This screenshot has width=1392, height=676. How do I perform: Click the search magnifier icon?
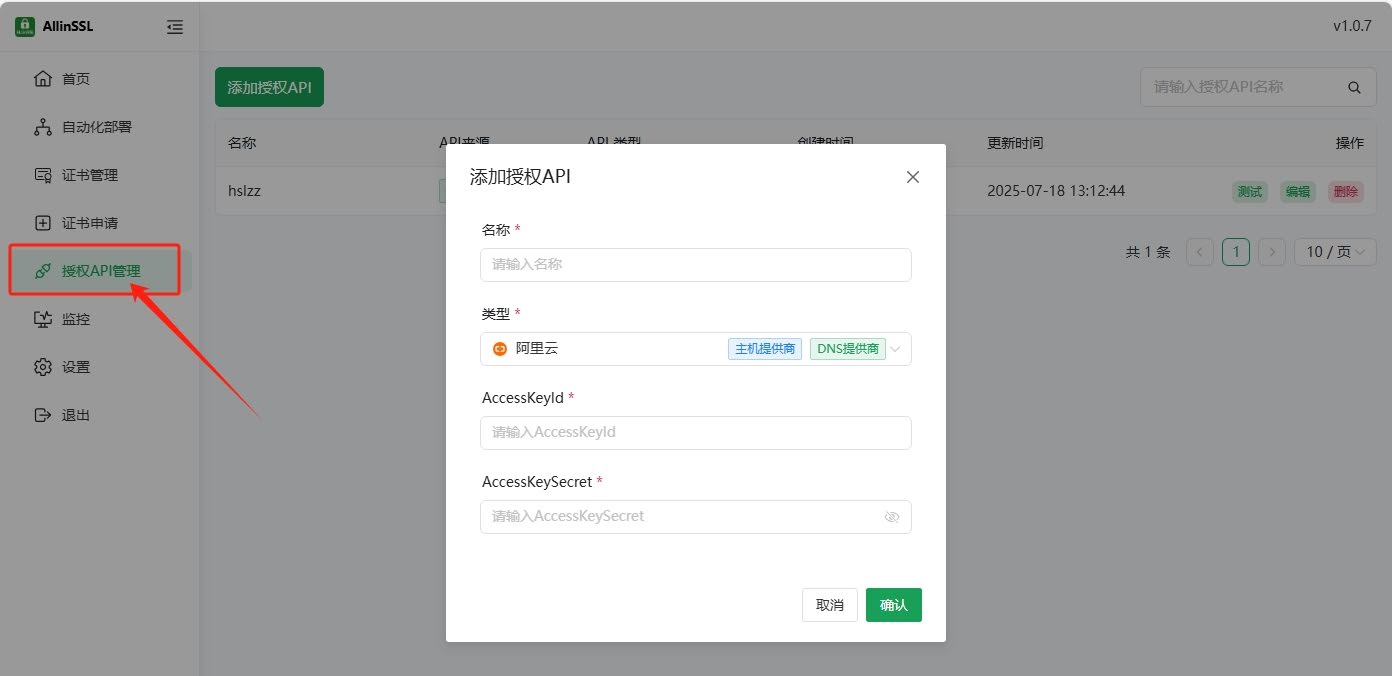[x=1354, y=88]
